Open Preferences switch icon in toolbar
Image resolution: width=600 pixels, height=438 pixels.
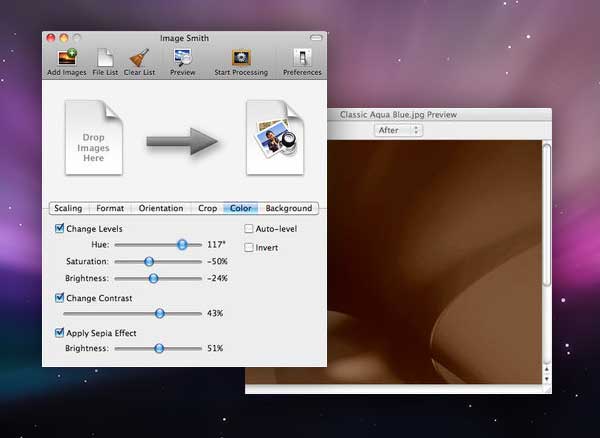(x=302, y=58)
